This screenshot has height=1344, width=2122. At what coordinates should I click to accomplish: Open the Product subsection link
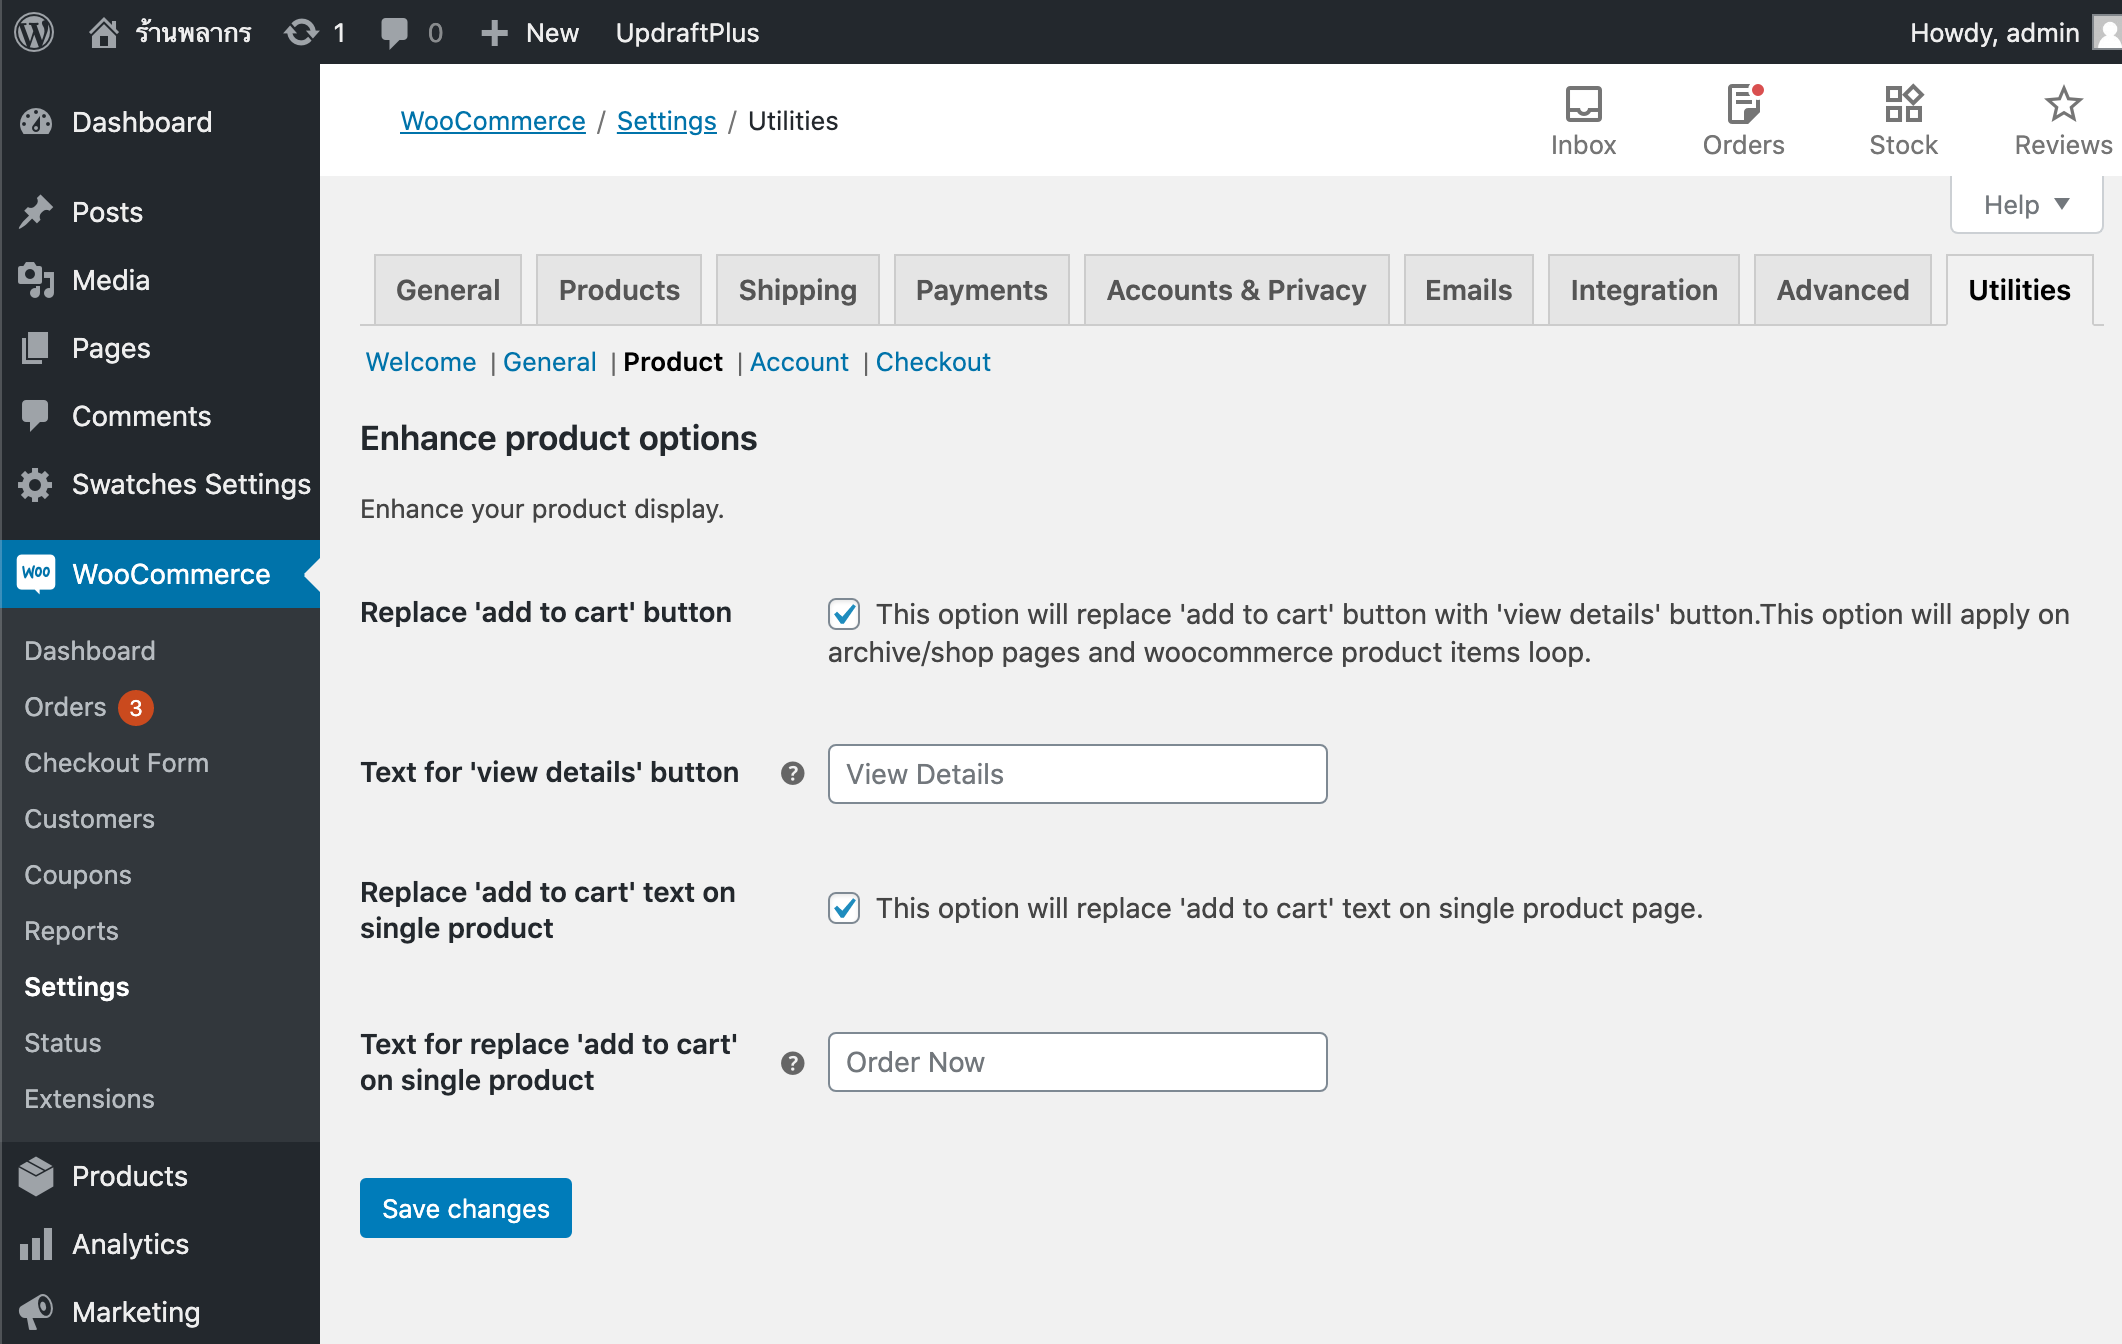(x=673, y=362)
